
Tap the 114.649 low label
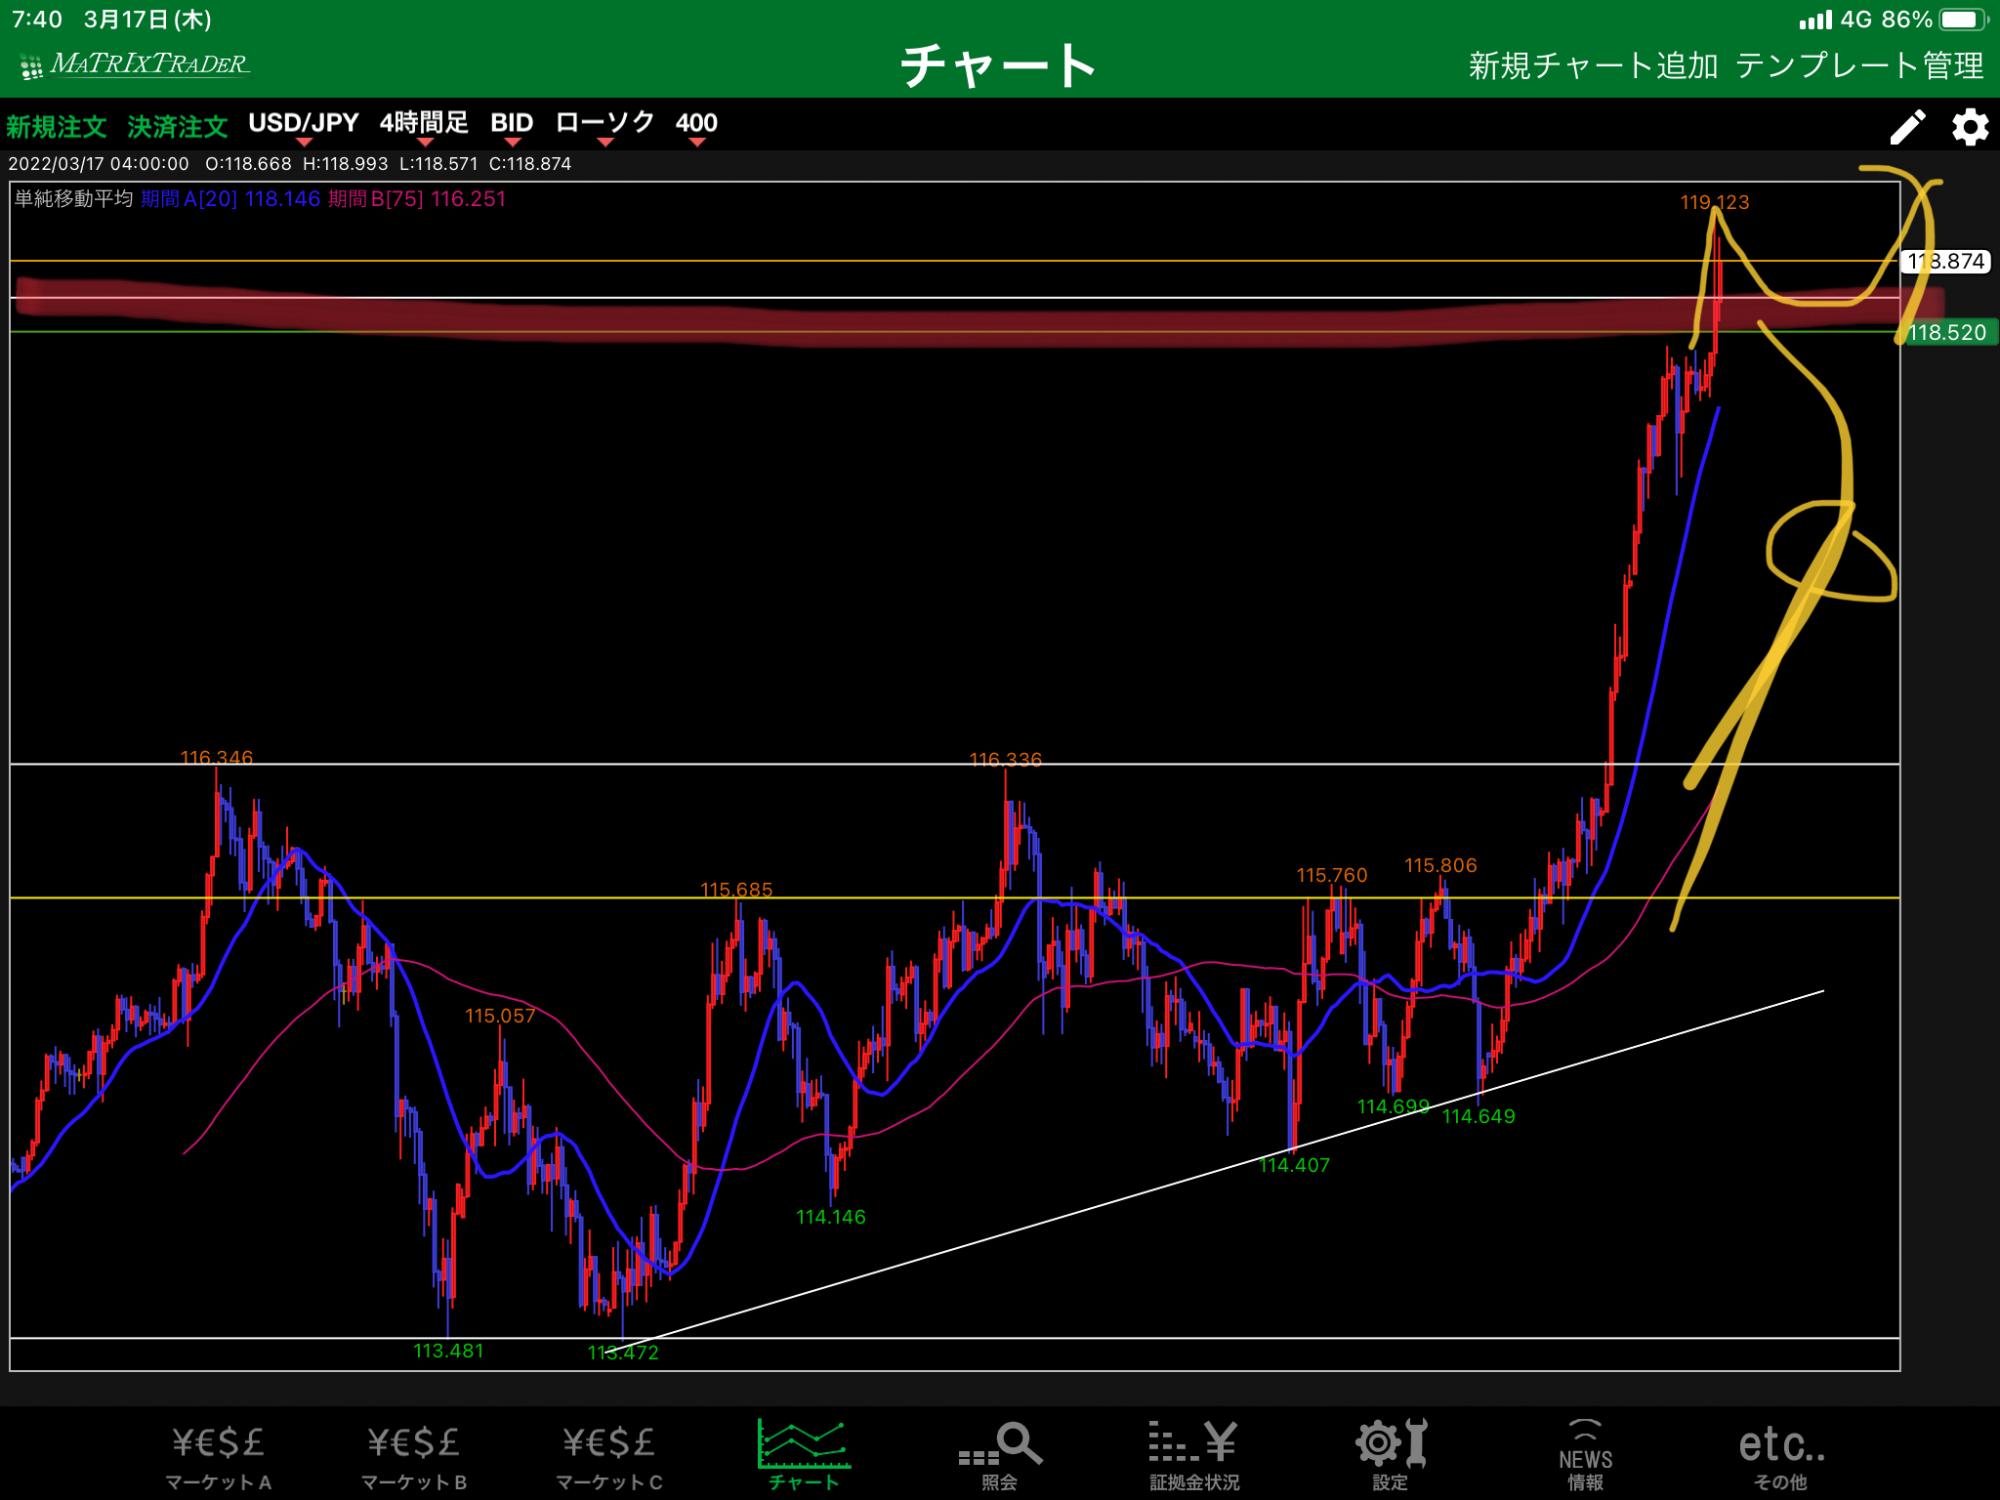[1479, 1116]
